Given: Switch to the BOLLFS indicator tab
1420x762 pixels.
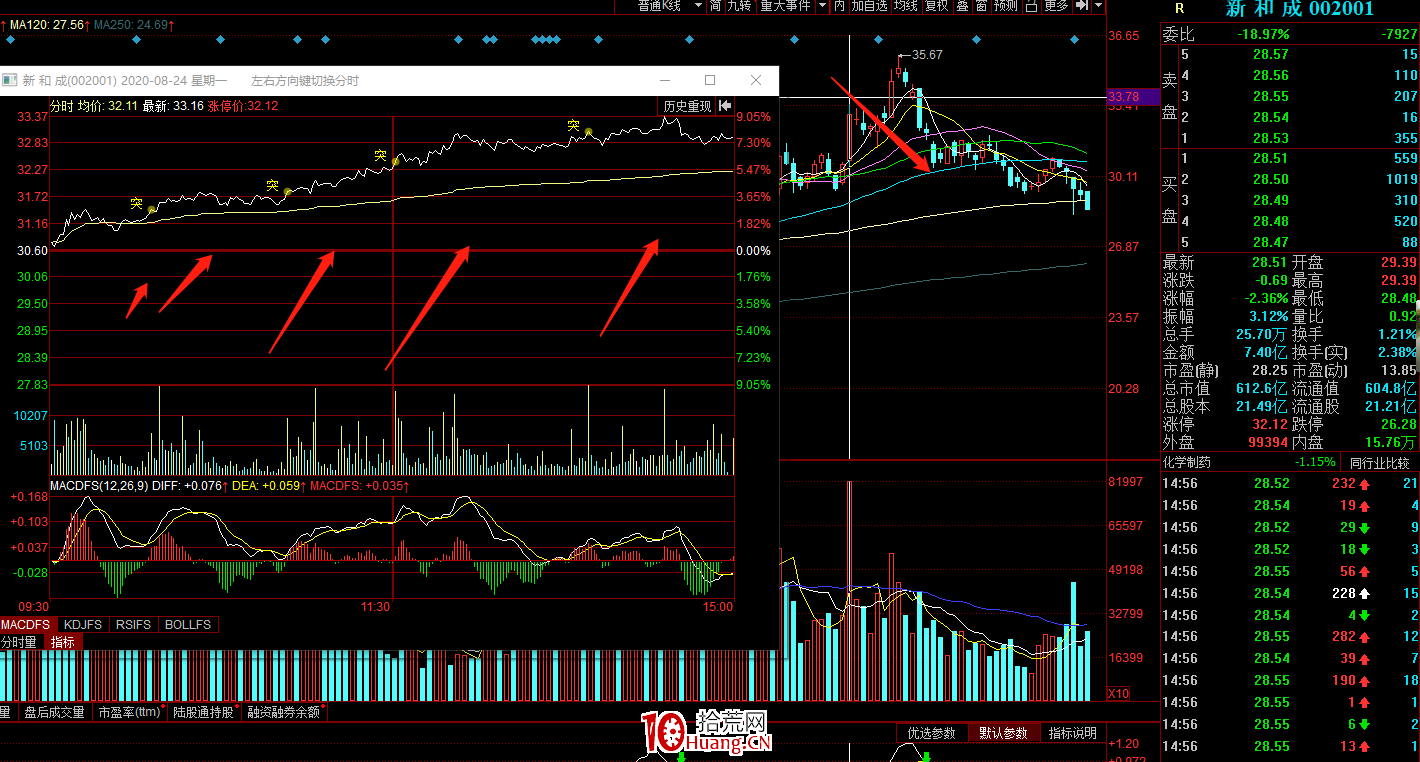Looking at the screenshot, I should coord(188,625).
